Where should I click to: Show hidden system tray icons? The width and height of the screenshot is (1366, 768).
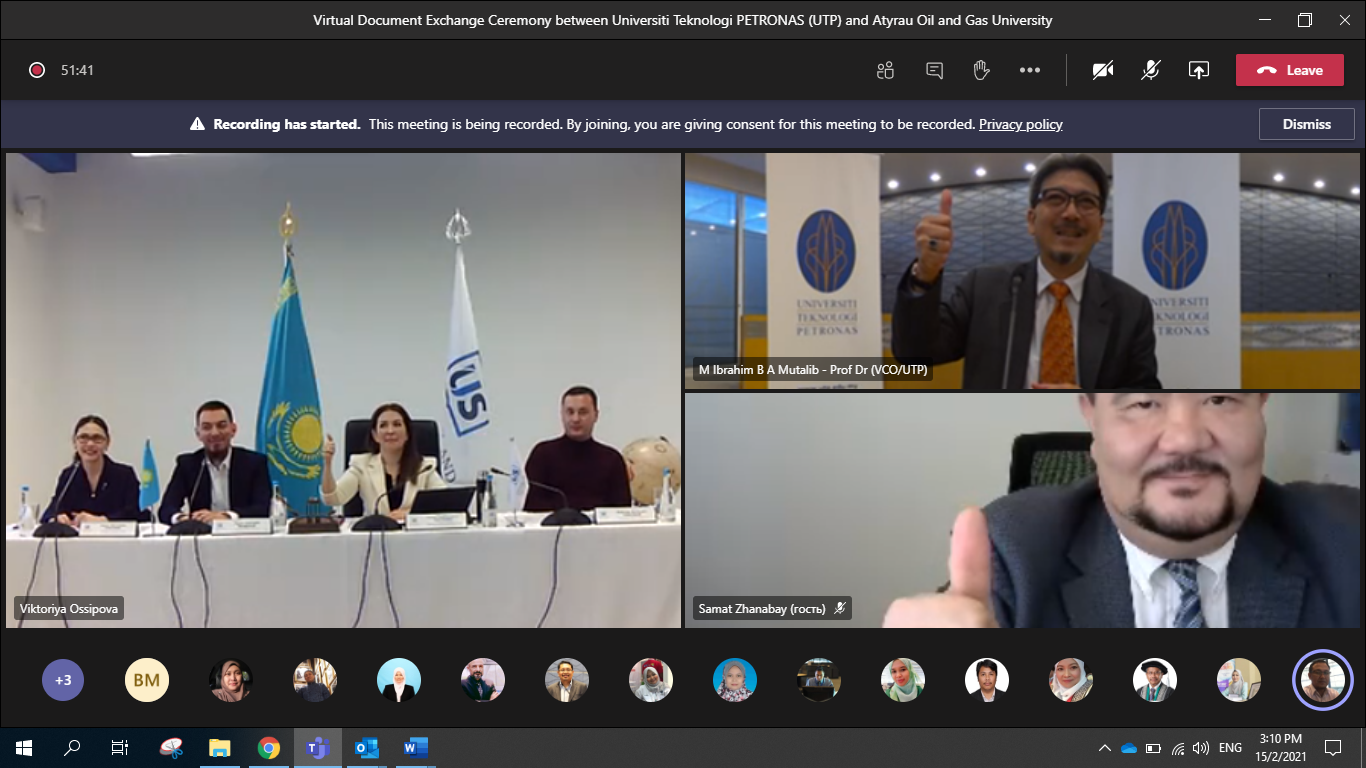tap(1105, 747)
